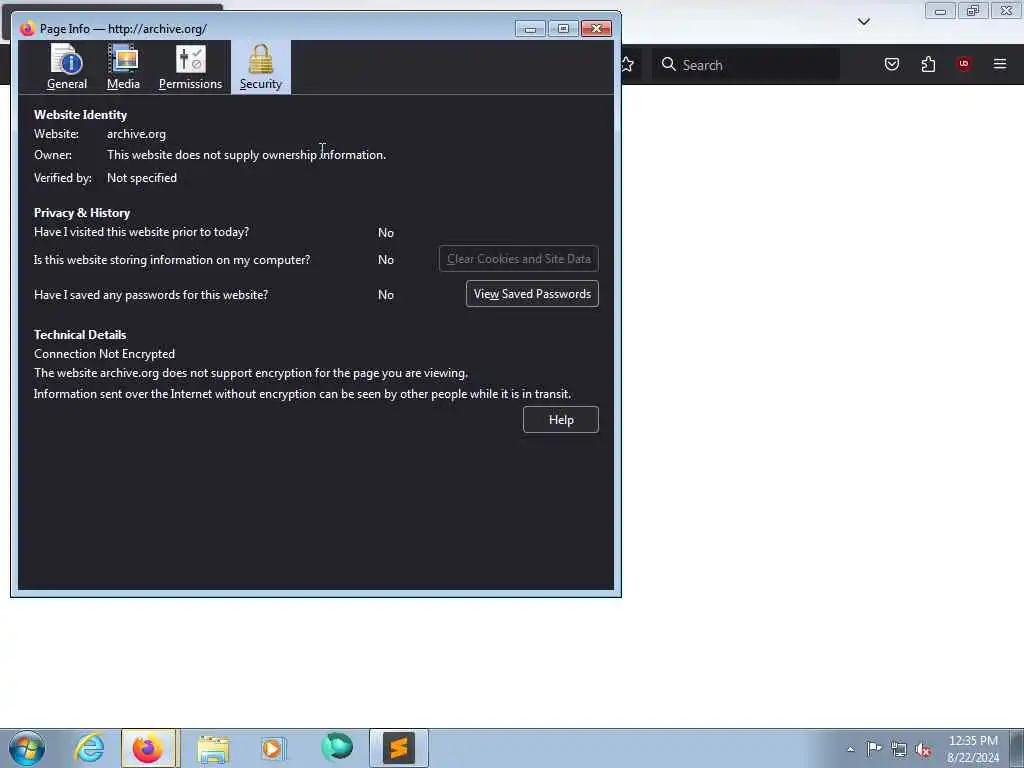
Task: Click the Firefox icon in dialog title bar
Action: coord(27,29)
